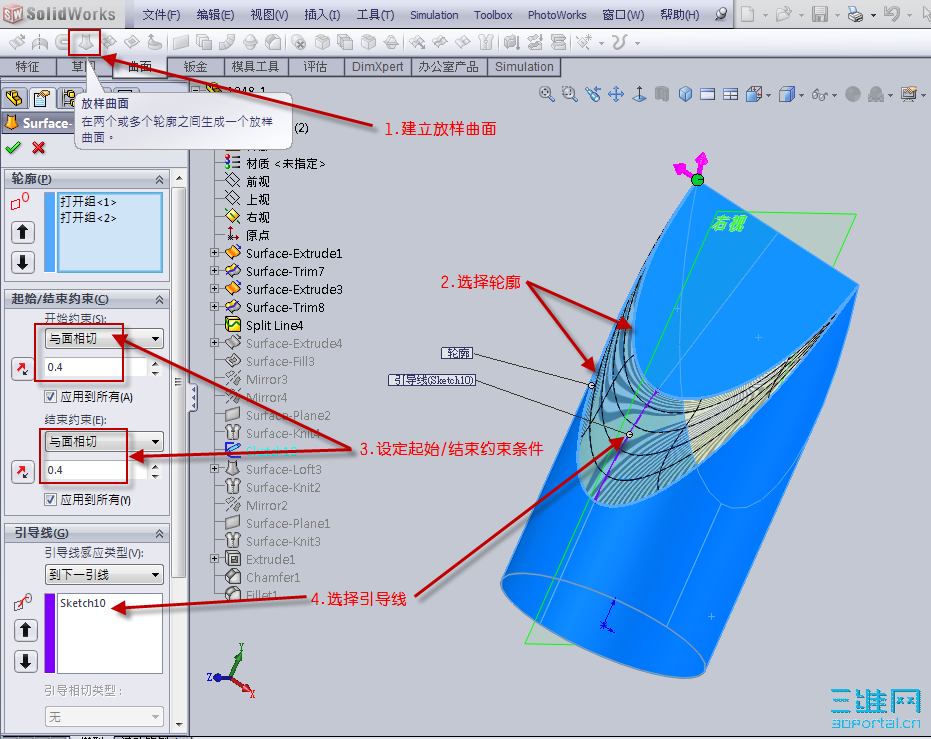Click the 引导线(Sketch10) callout label
This screenshot has width=931, height=739.
433,380
